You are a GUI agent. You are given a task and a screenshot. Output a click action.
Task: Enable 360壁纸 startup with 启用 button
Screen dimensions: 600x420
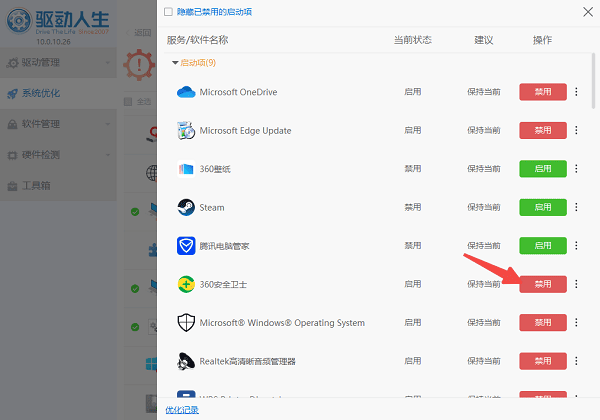click(543, 169)
